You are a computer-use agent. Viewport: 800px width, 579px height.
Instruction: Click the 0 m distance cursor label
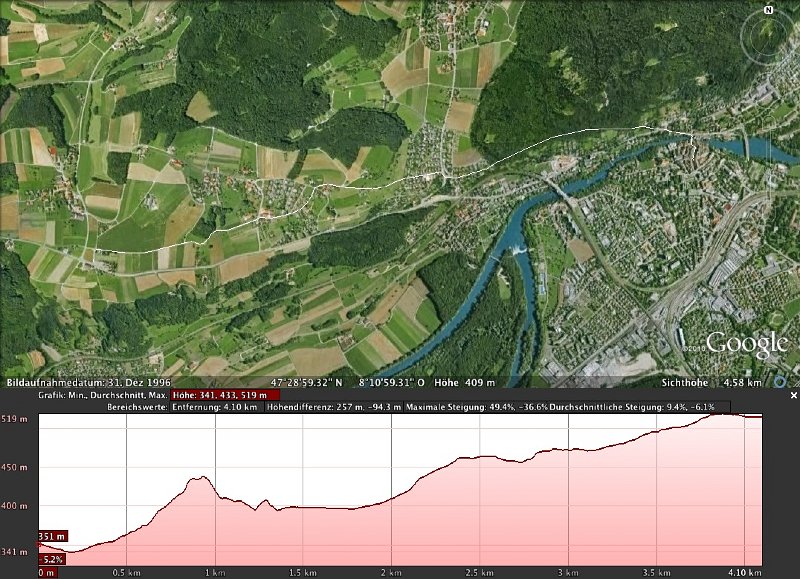pyautogui.click(x=46, y=573)
